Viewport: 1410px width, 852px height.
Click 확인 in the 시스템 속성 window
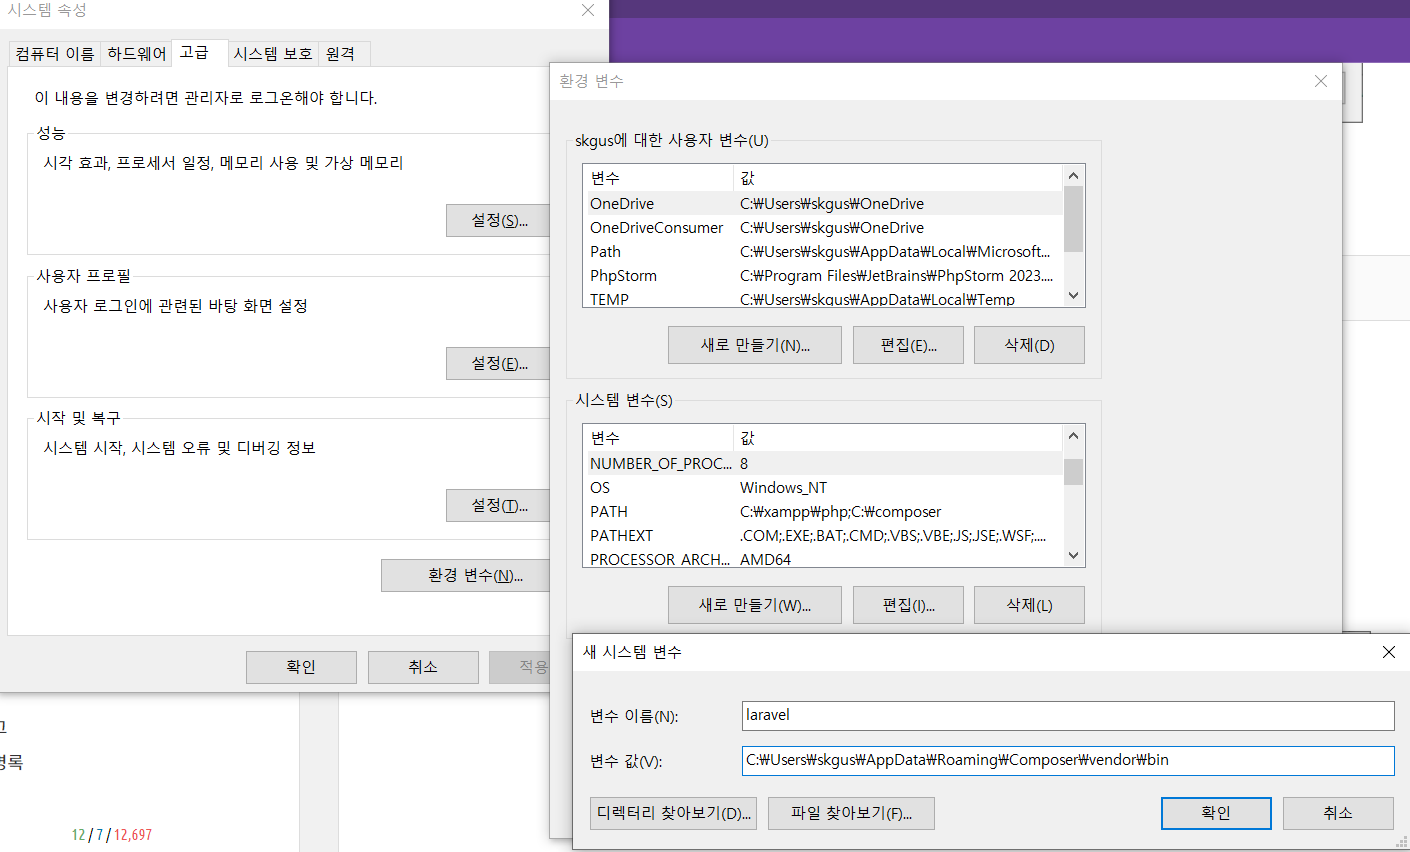301,667
